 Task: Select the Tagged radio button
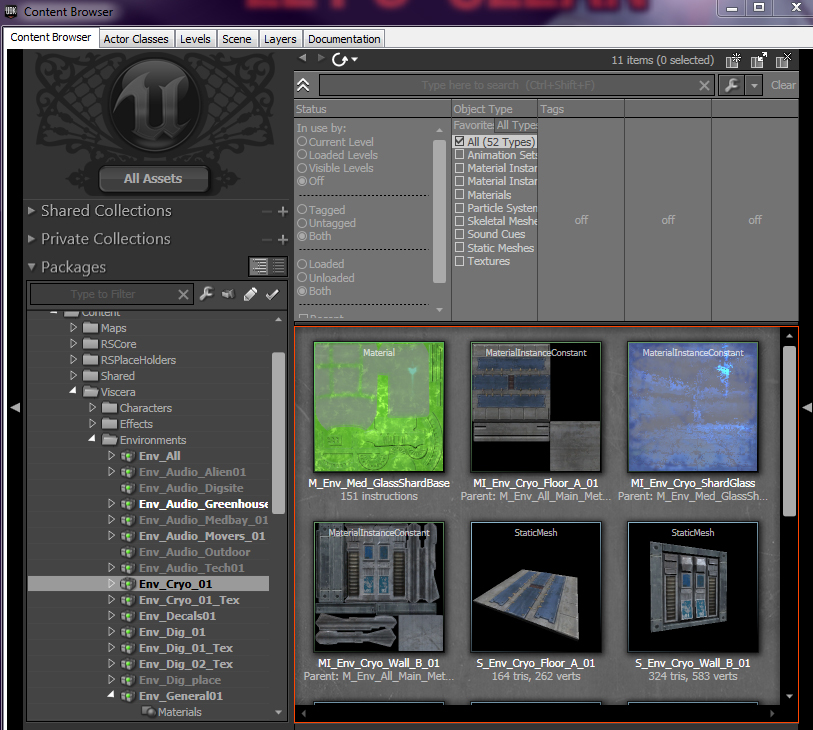pyautogui.click(x=302, y=209)
